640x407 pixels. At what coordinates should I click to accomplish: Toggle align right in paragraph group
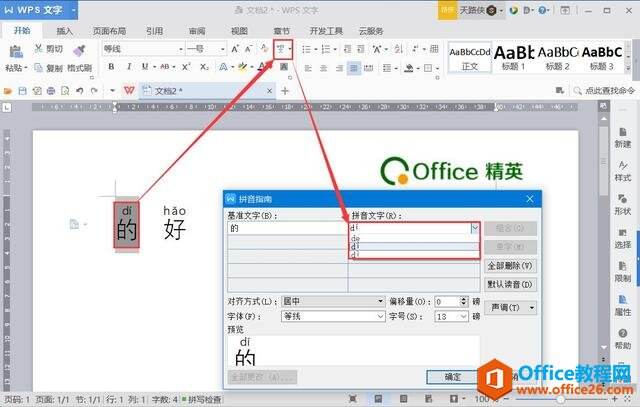click(338, 68)
